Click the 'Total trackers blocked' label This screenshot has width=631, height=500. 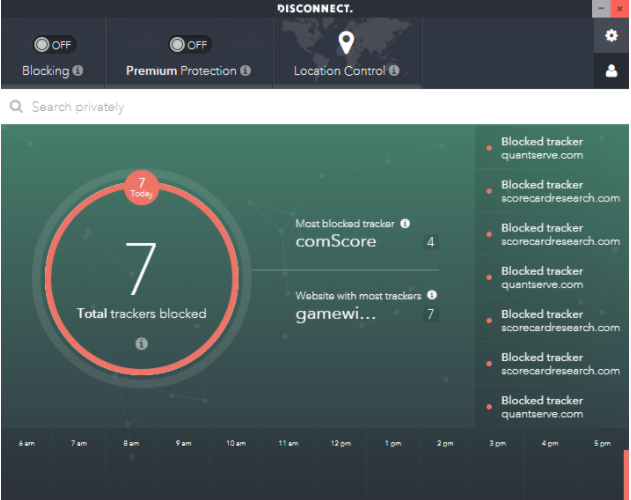(x=141, y=314)
